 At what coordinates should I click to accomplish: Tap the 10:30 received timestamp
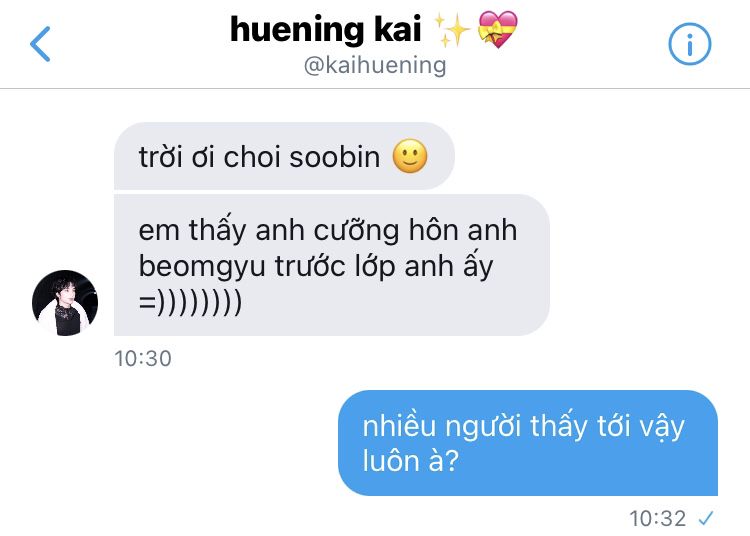point(143,359)
